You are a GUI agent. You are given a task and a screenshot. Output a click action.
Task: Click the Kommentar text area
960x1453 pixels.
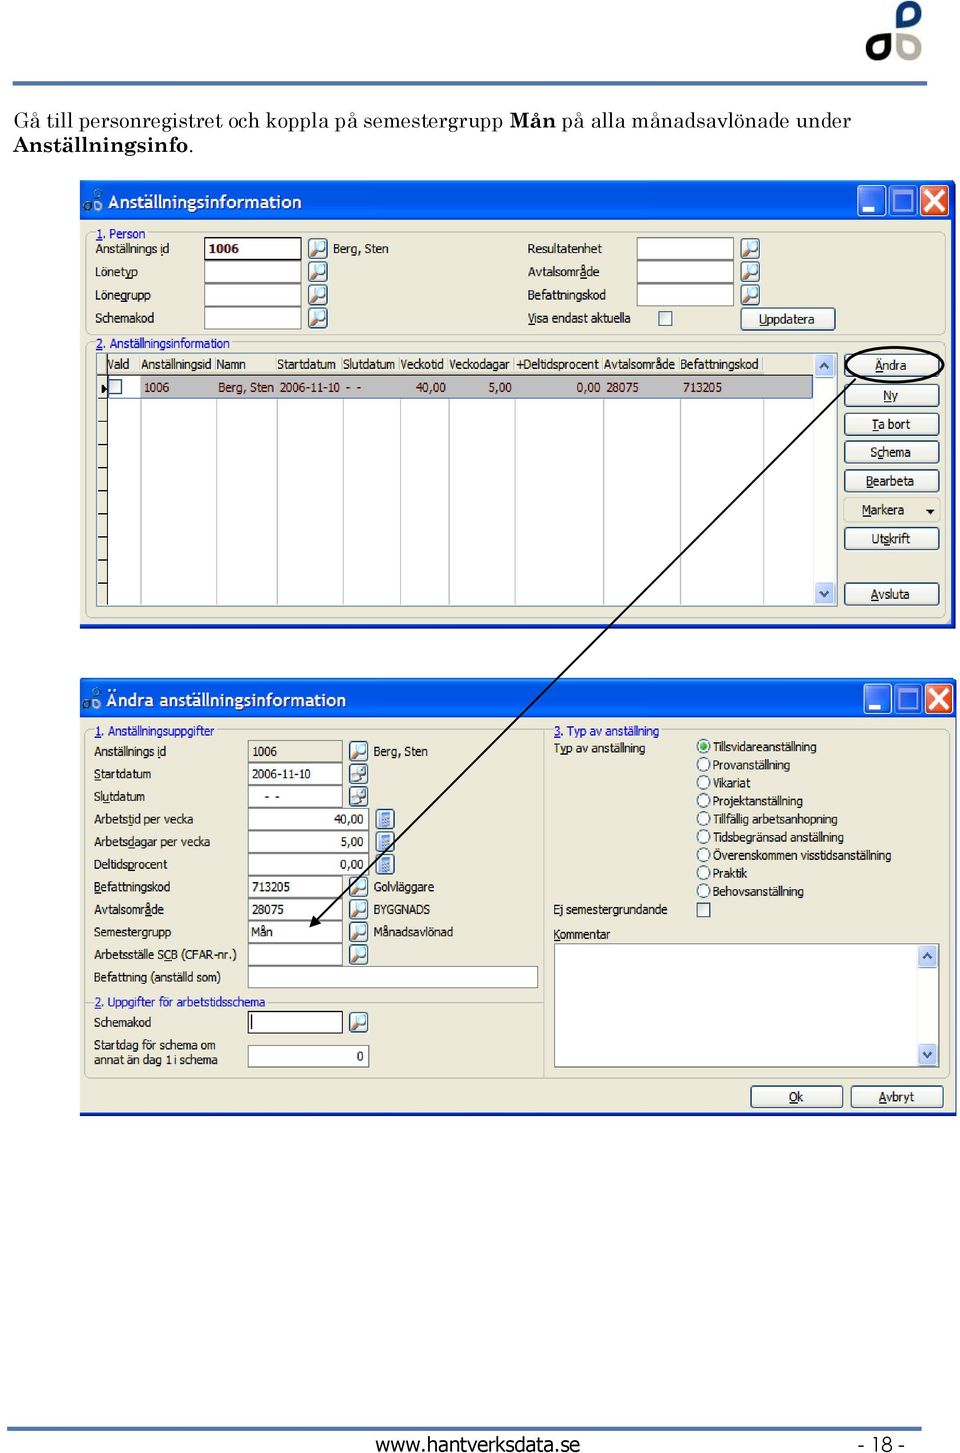(736, 1005)
